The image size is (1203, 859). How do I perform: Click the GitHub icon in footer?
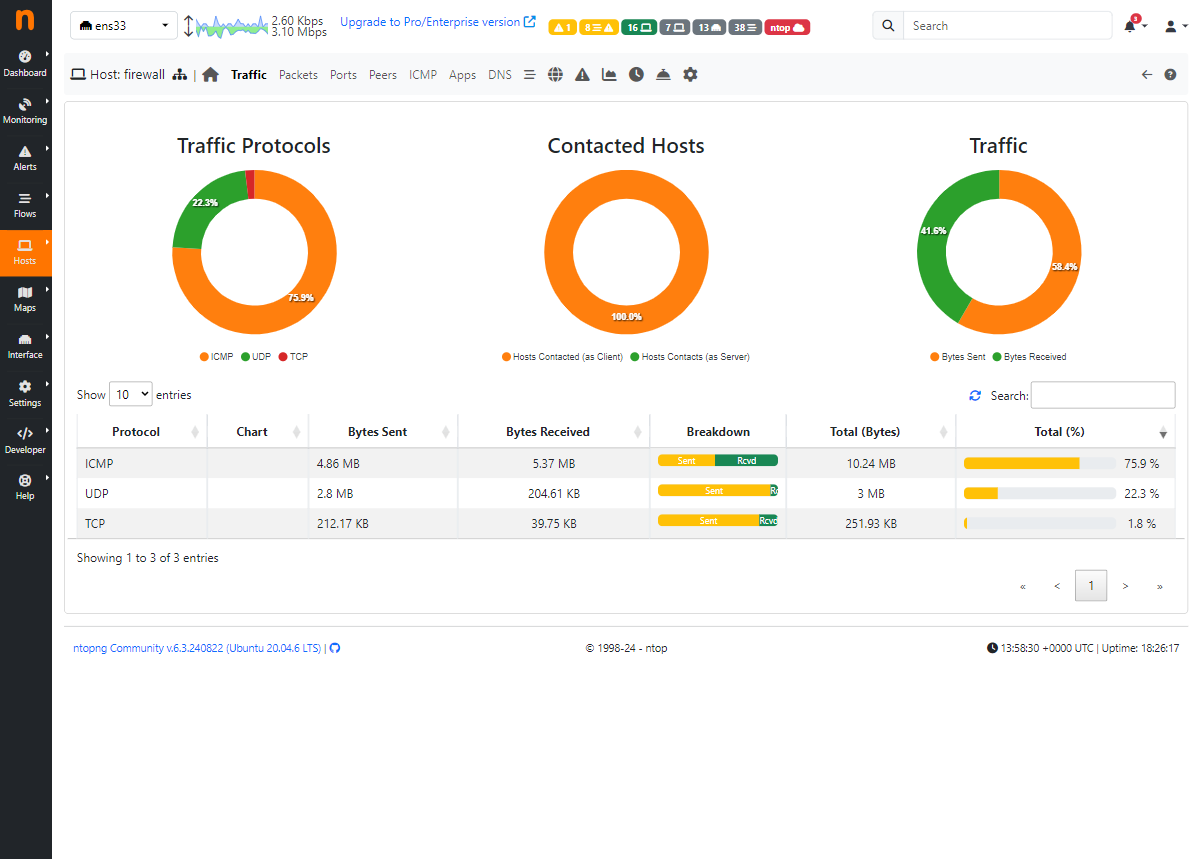click(x=335, y=648)
